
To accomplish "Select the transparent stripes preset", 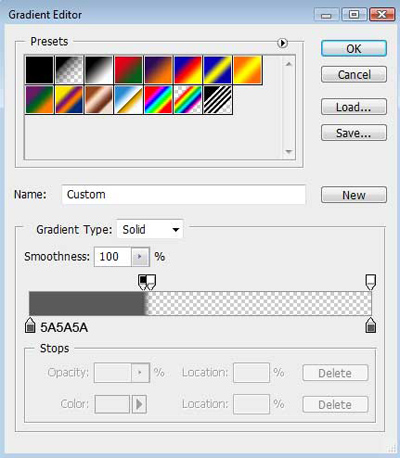I will pos(218,100).
